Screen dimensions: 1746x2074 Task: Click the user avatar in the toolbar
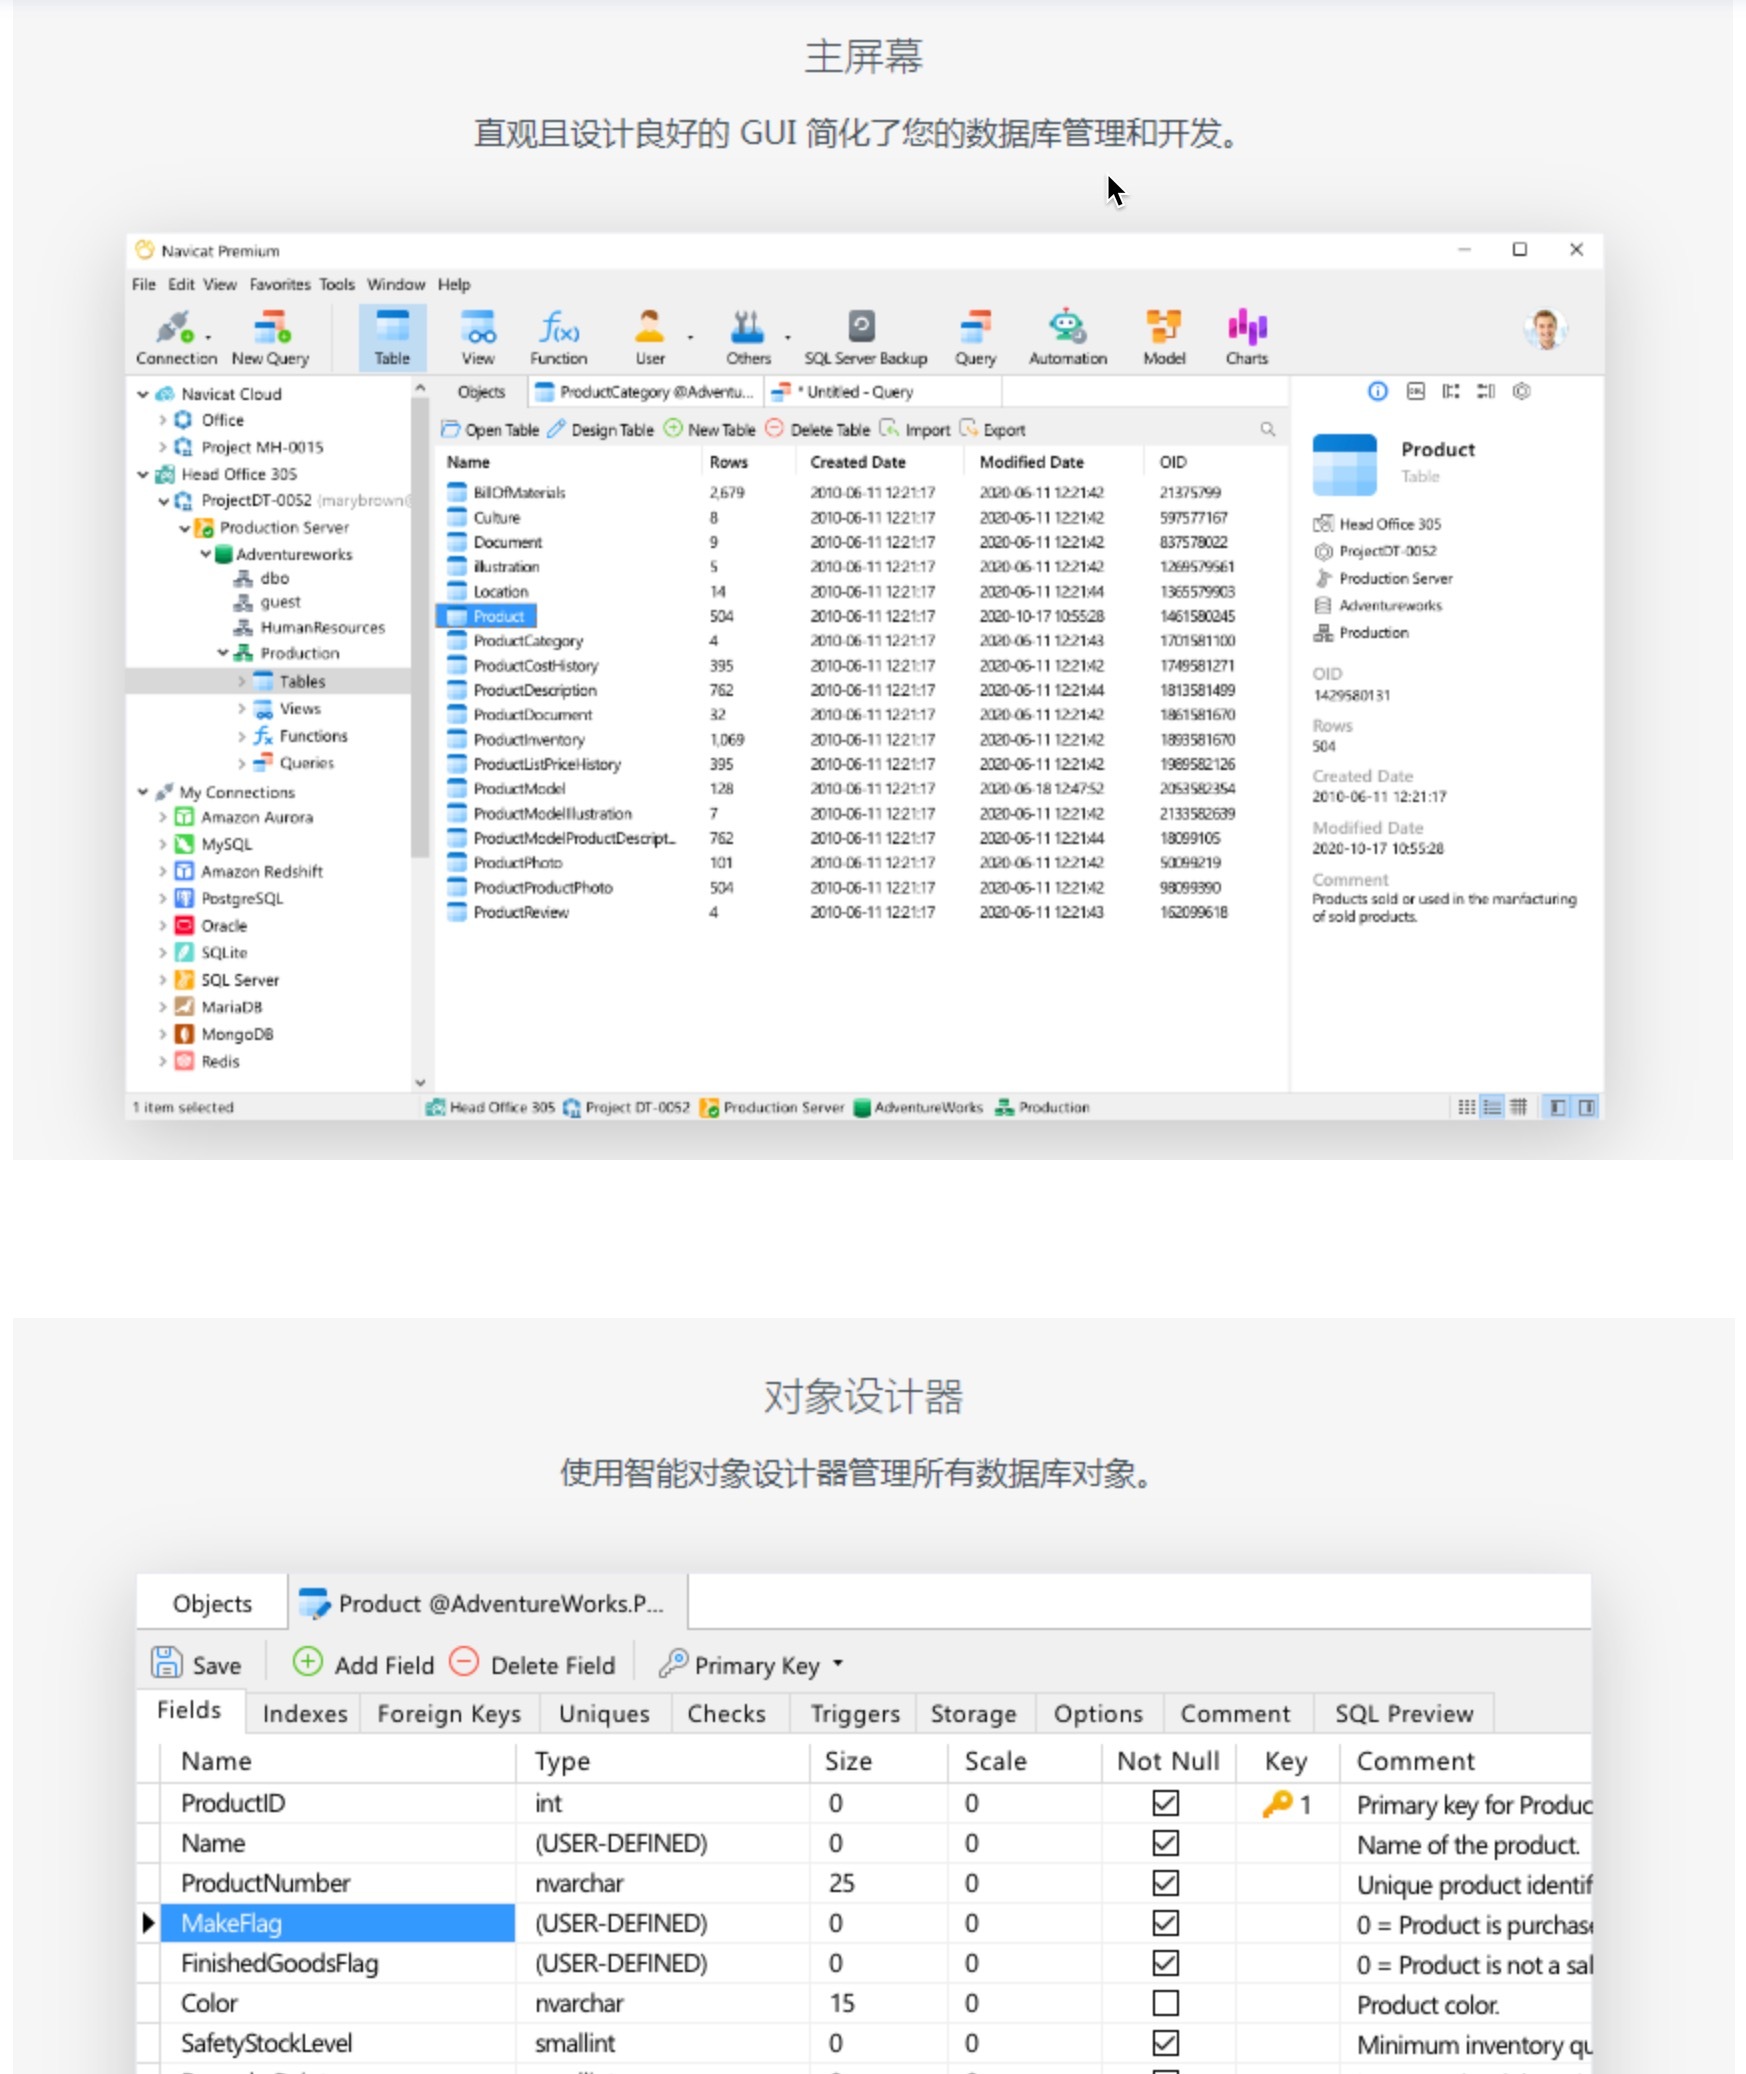click(1545, 329)
